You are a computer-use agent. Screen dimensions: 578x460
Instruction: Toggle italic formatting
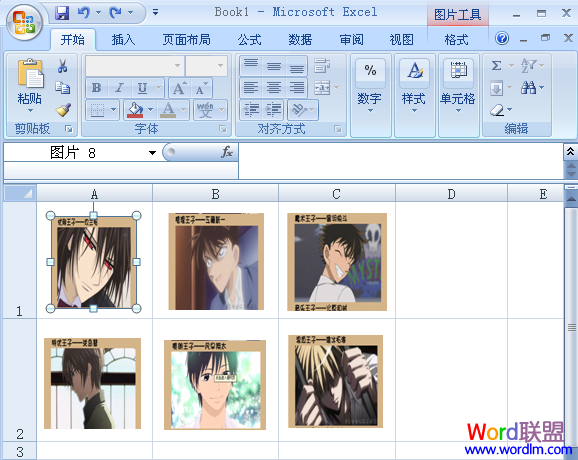[x=119, y=88]
